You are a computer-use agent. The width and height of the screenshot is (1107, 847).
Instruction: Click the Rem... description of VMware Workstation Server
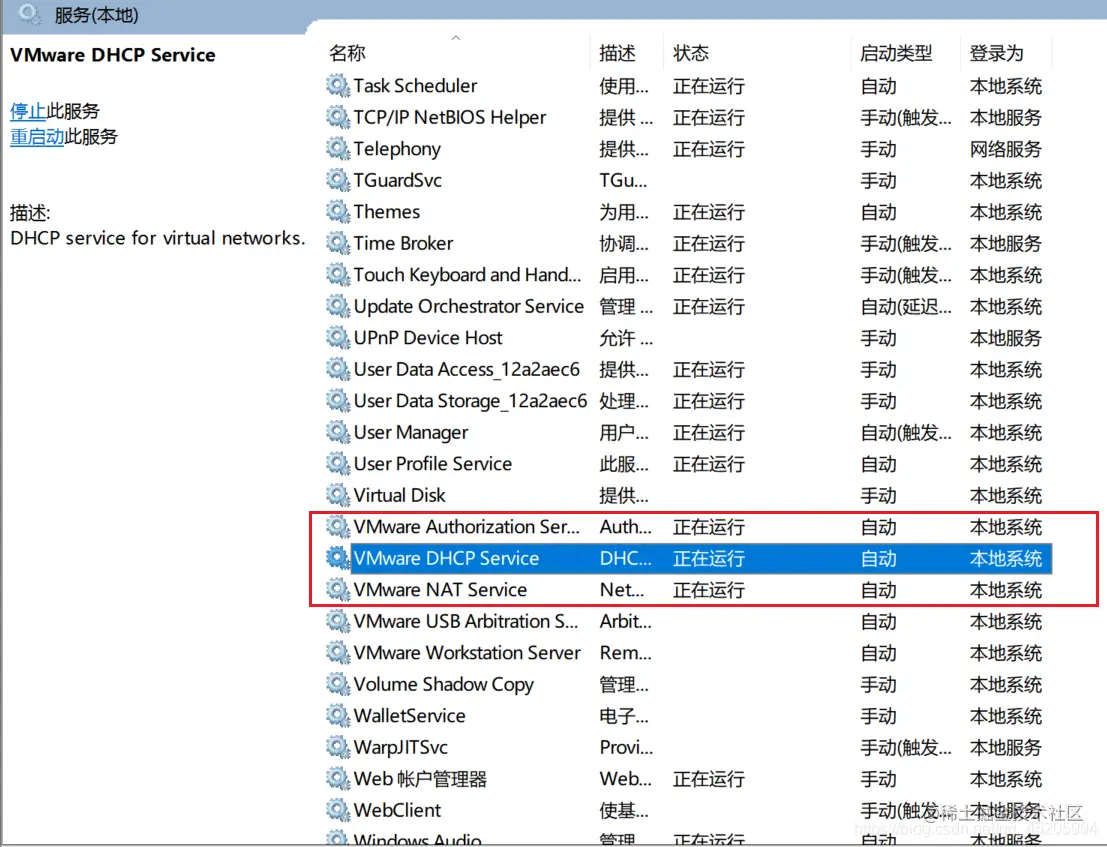tap(624, 653)
